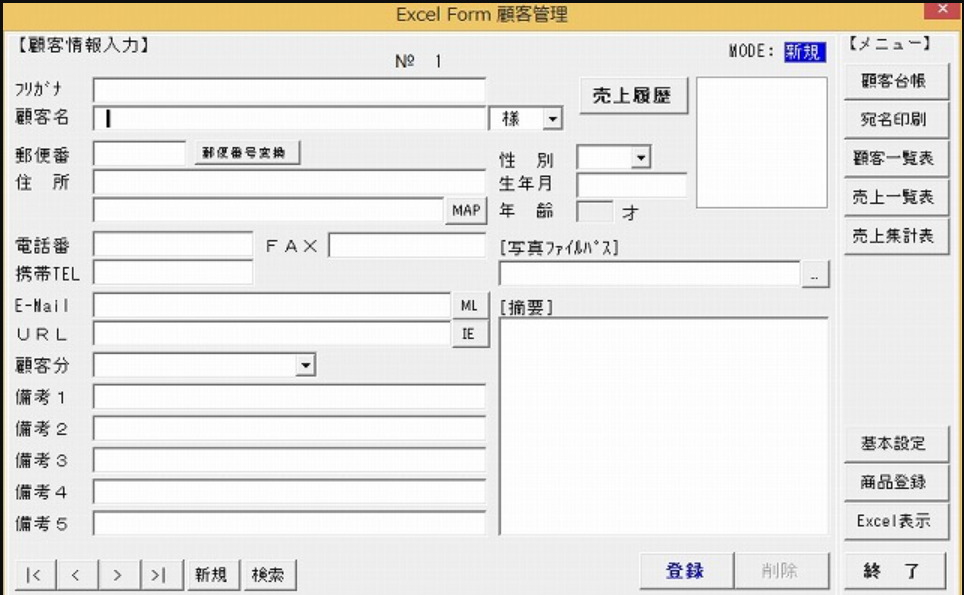Click Excel表示 show Excel button
The image size is (964, 595).
(895, 521)
